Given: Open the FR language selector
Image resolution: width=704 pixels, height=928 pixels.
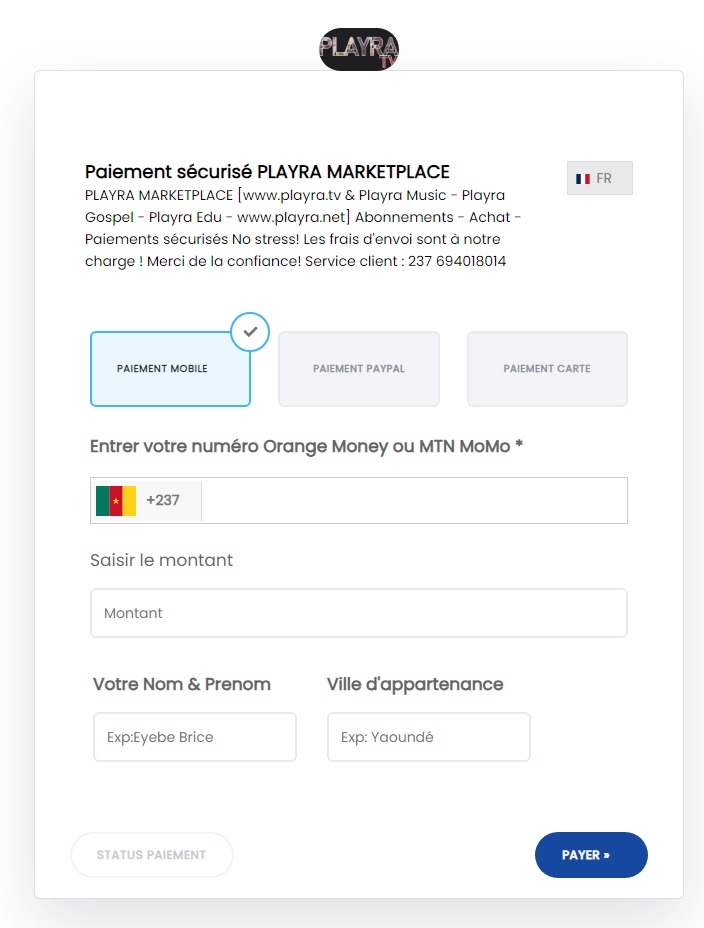Looking at the screenshot, I should 600,178.
